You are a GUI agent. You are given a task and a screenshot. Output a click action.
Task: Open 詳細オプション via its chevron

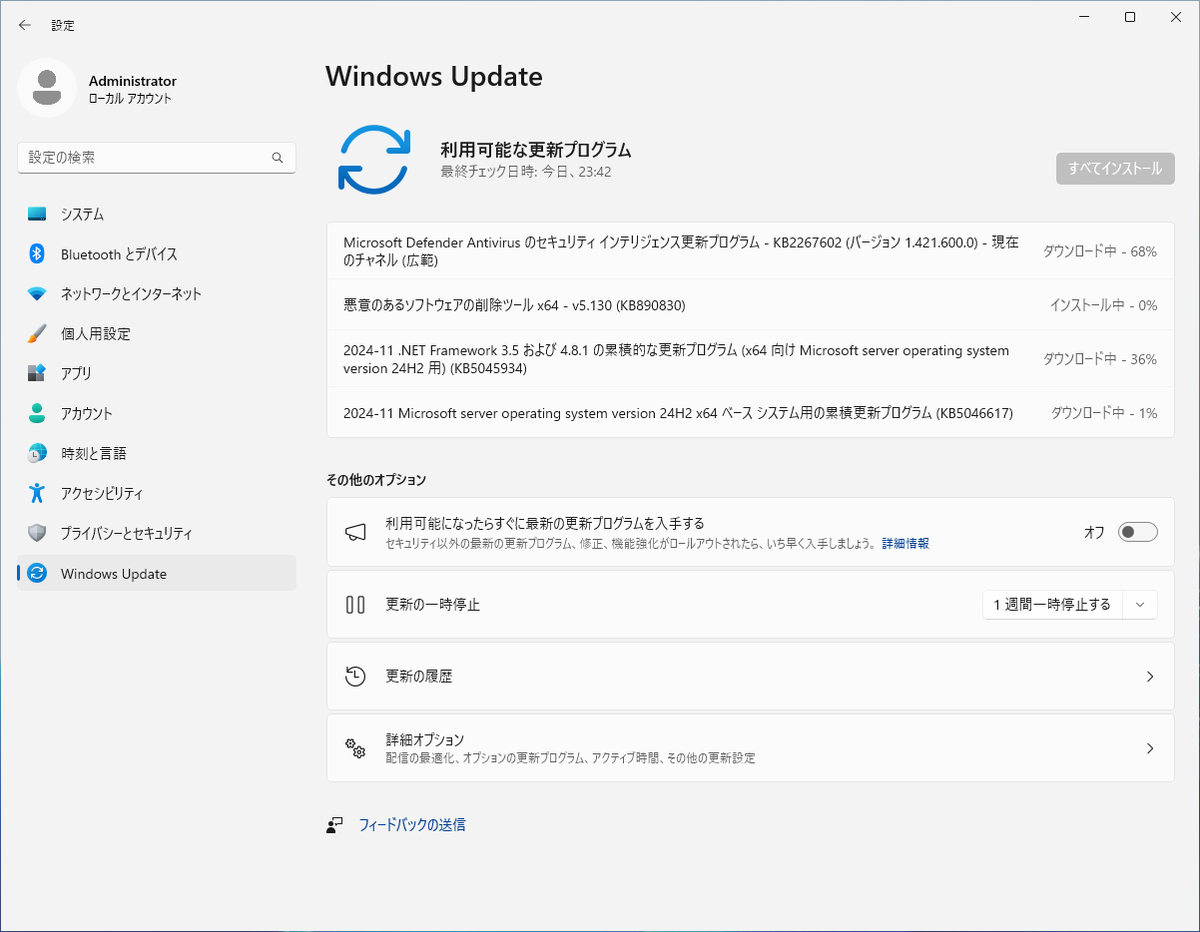click(x=1150, y=748)
